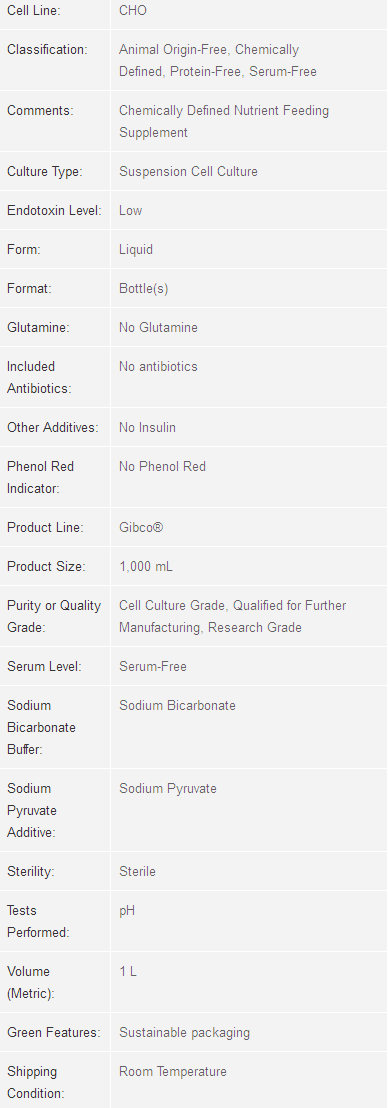The height and width of the screenshot is (1108, 388).
Task: Select the 1,000 mL product size
Action: (146, 567)
